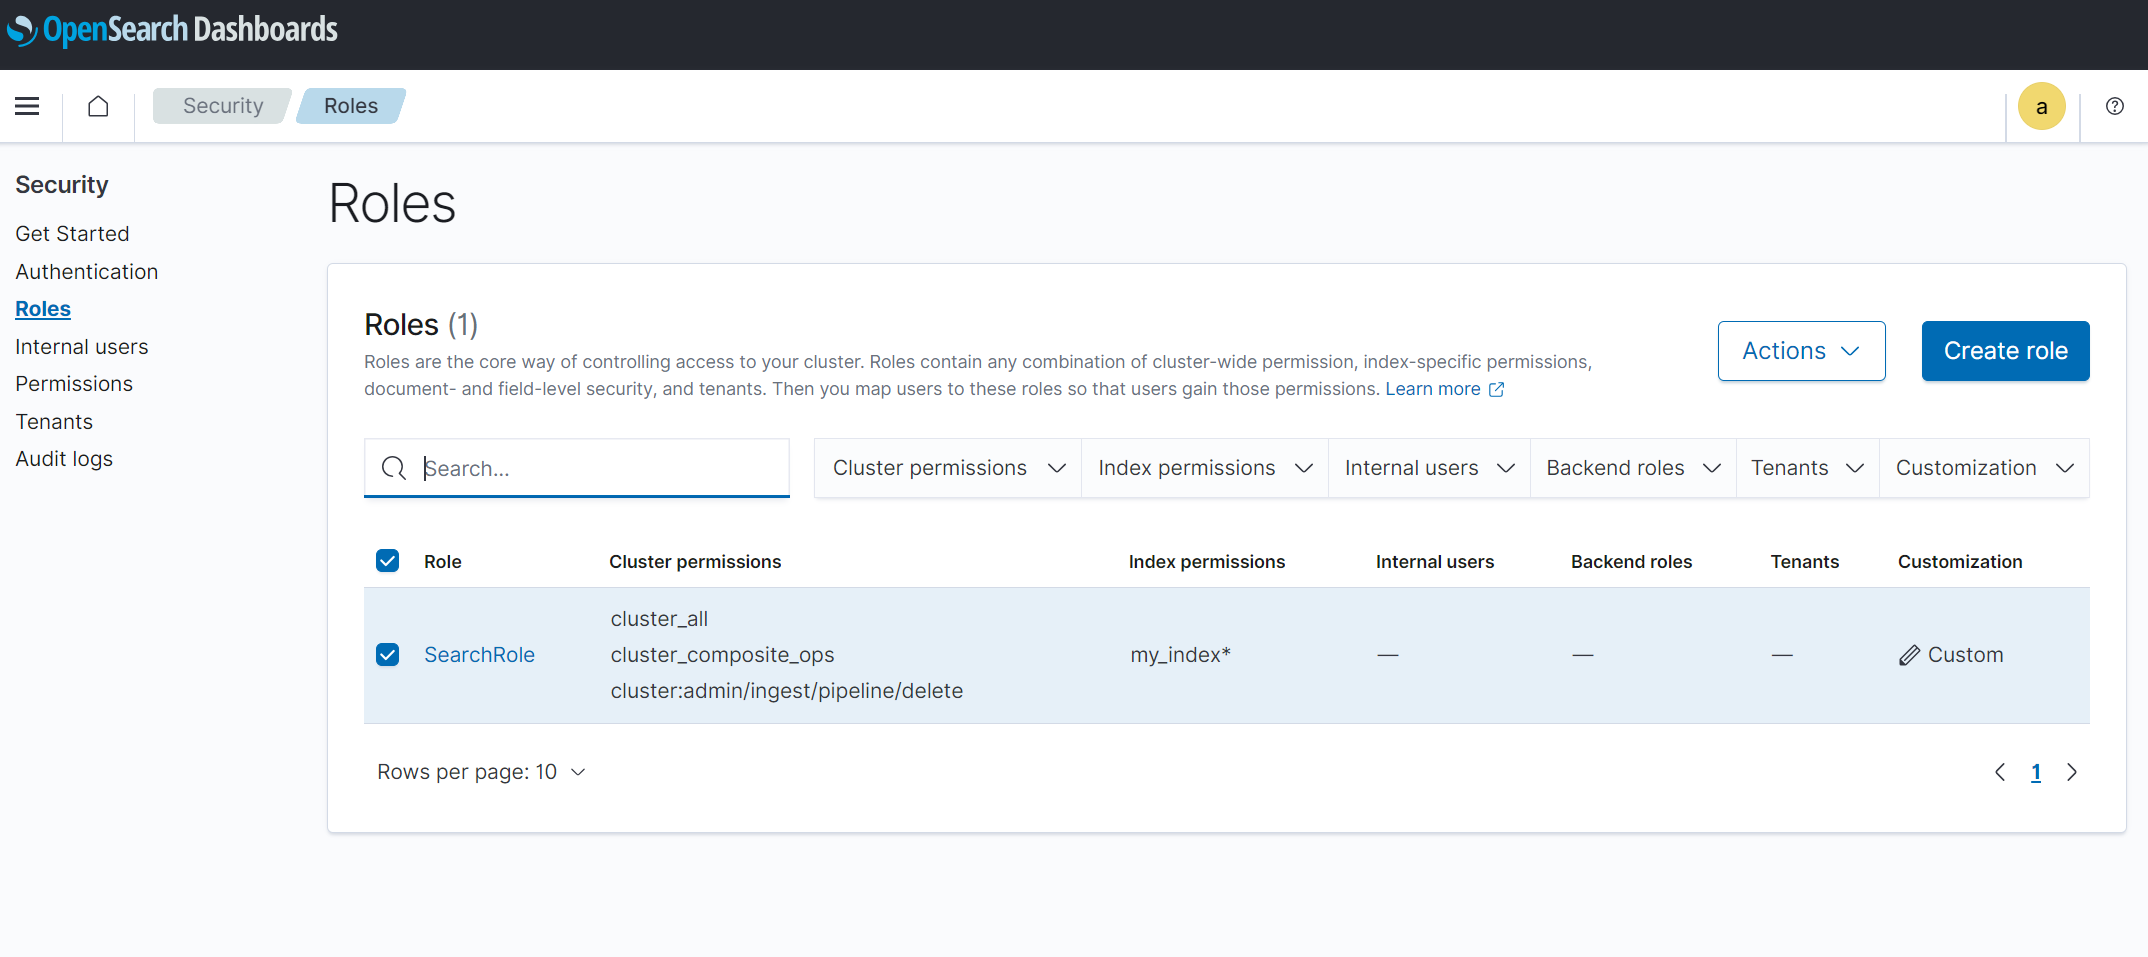Open Audit logs in sidebar
2148x957 pixels.
click(64, 459)
